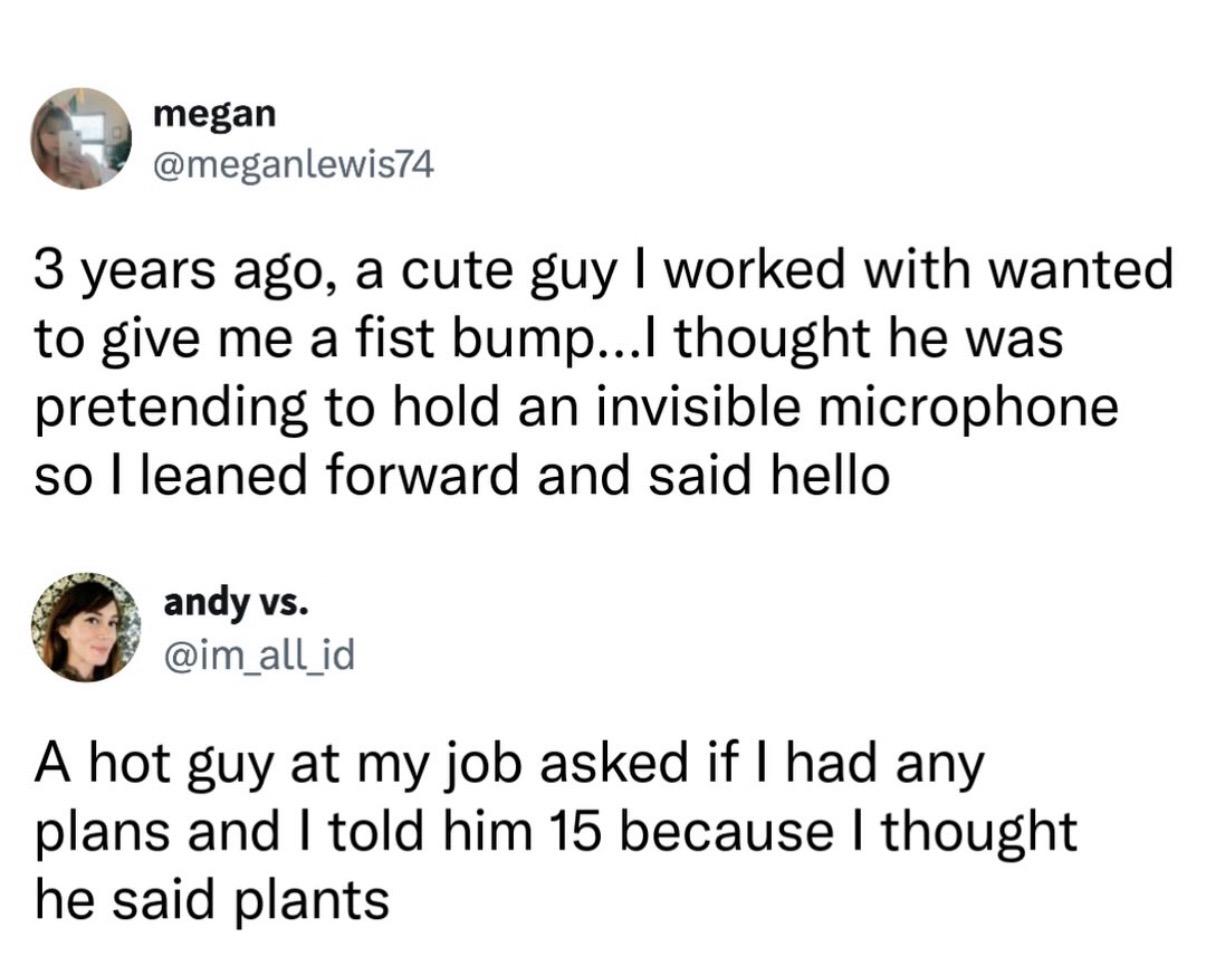The width and height of the screenshot is (1206, 962).
Task: Visit the @im_all_id handle
Action: point(258,654)
